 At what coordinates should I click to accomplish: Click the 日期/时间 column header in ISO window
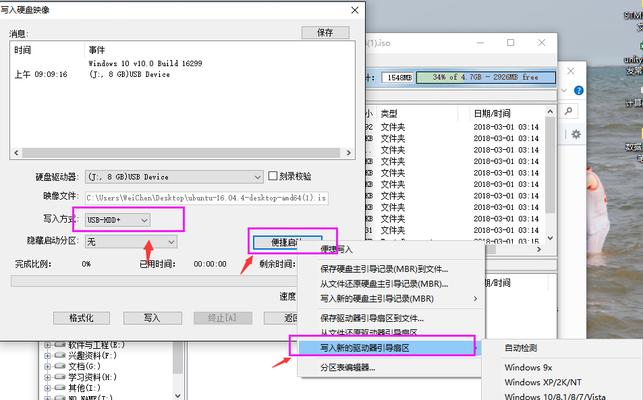coord(492,113)
